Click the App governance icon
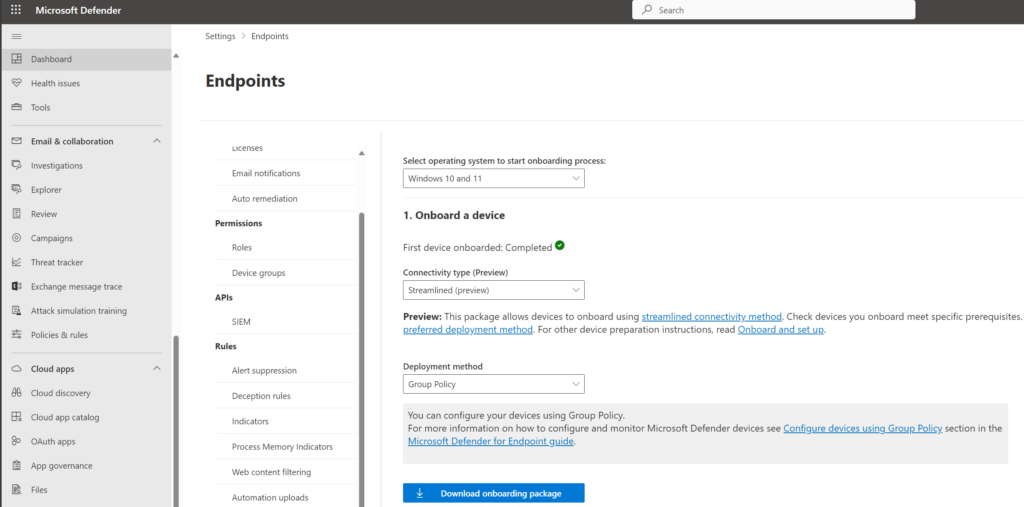The height and width of the screenshot is (507, 1024). 17,465
